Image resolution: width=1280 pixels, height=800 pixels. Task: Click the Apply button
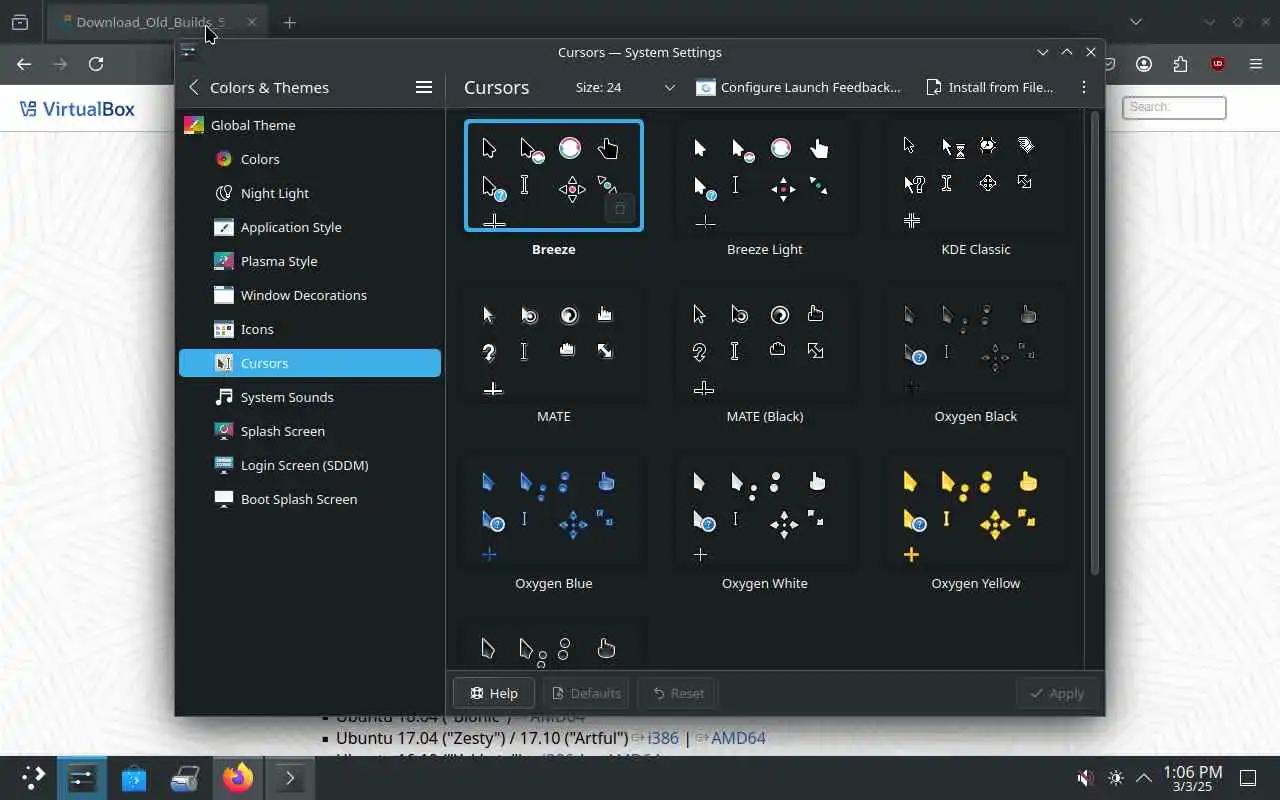click(x=1057, y=693)
